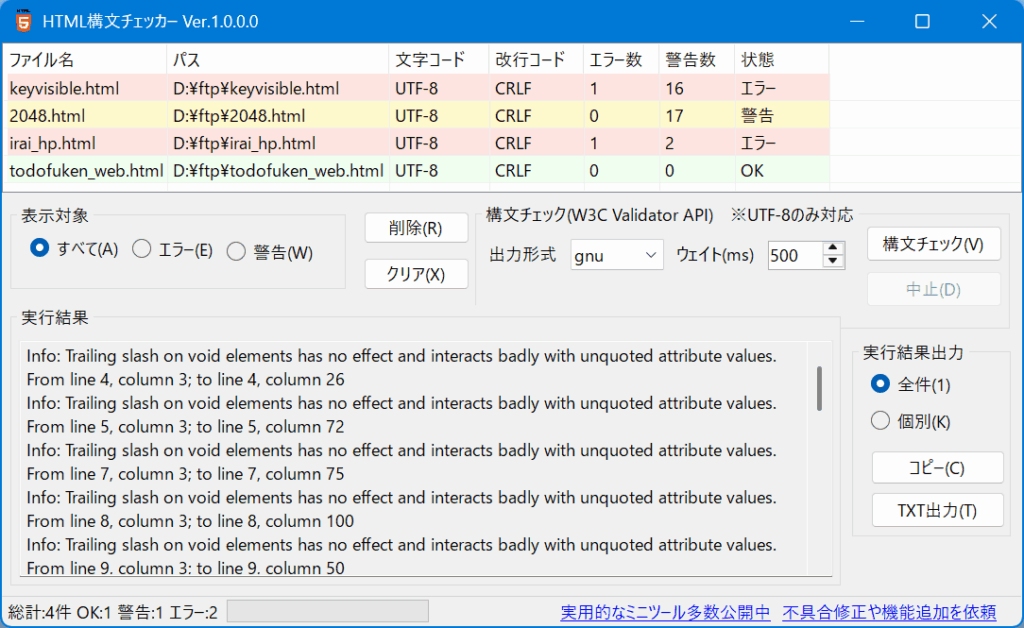Start validation with 構文チェック(V) button
Image resolution: width=1024 pixels, height=628 pixels.
click(x=933, y=243)
